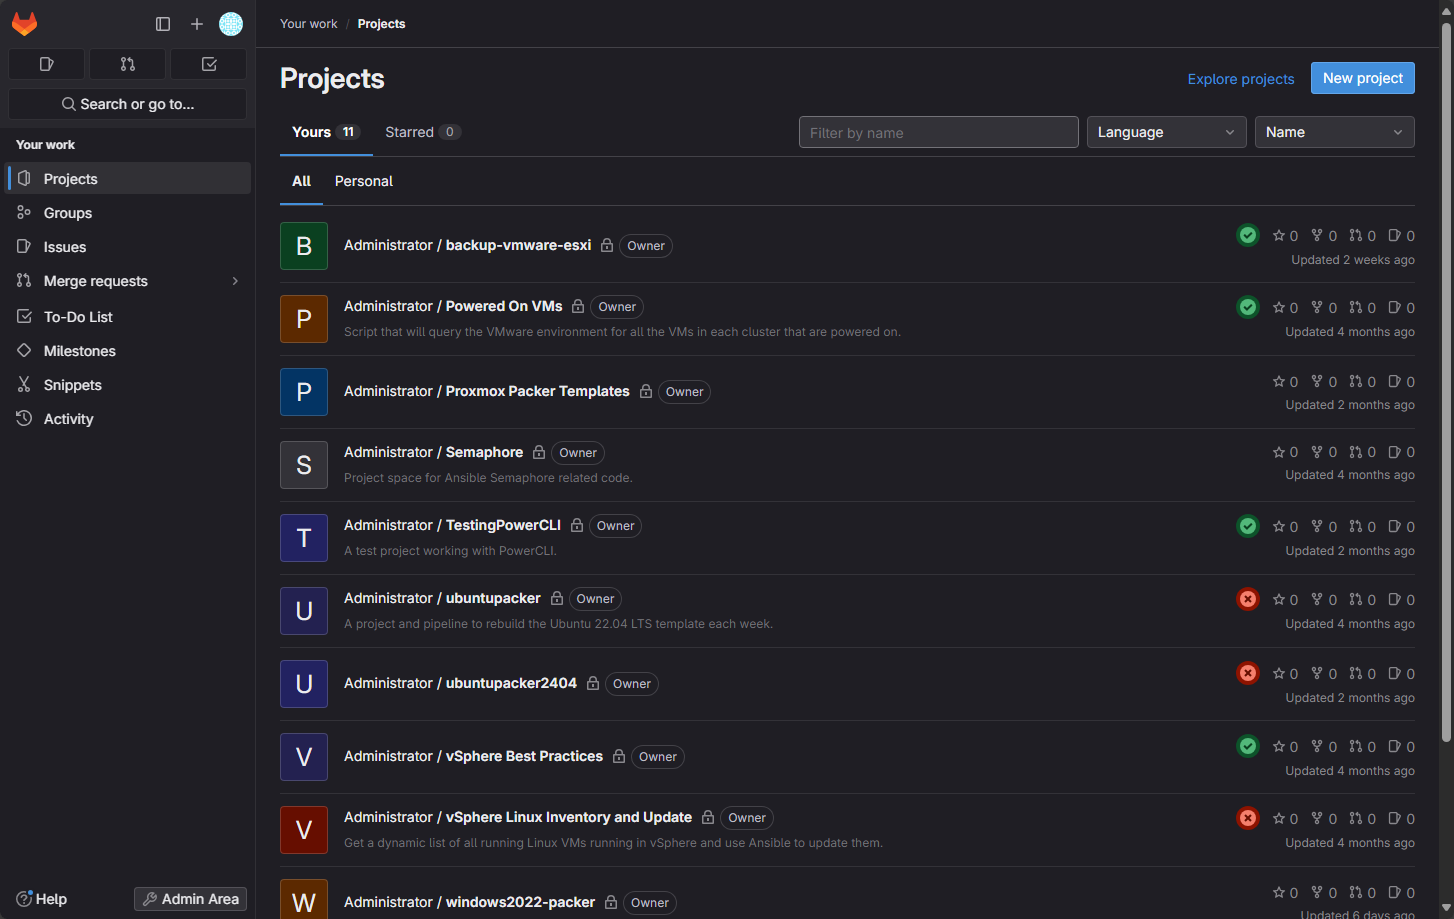Click failed pipeline icon for ubuntupacker

coord(1248,599)
